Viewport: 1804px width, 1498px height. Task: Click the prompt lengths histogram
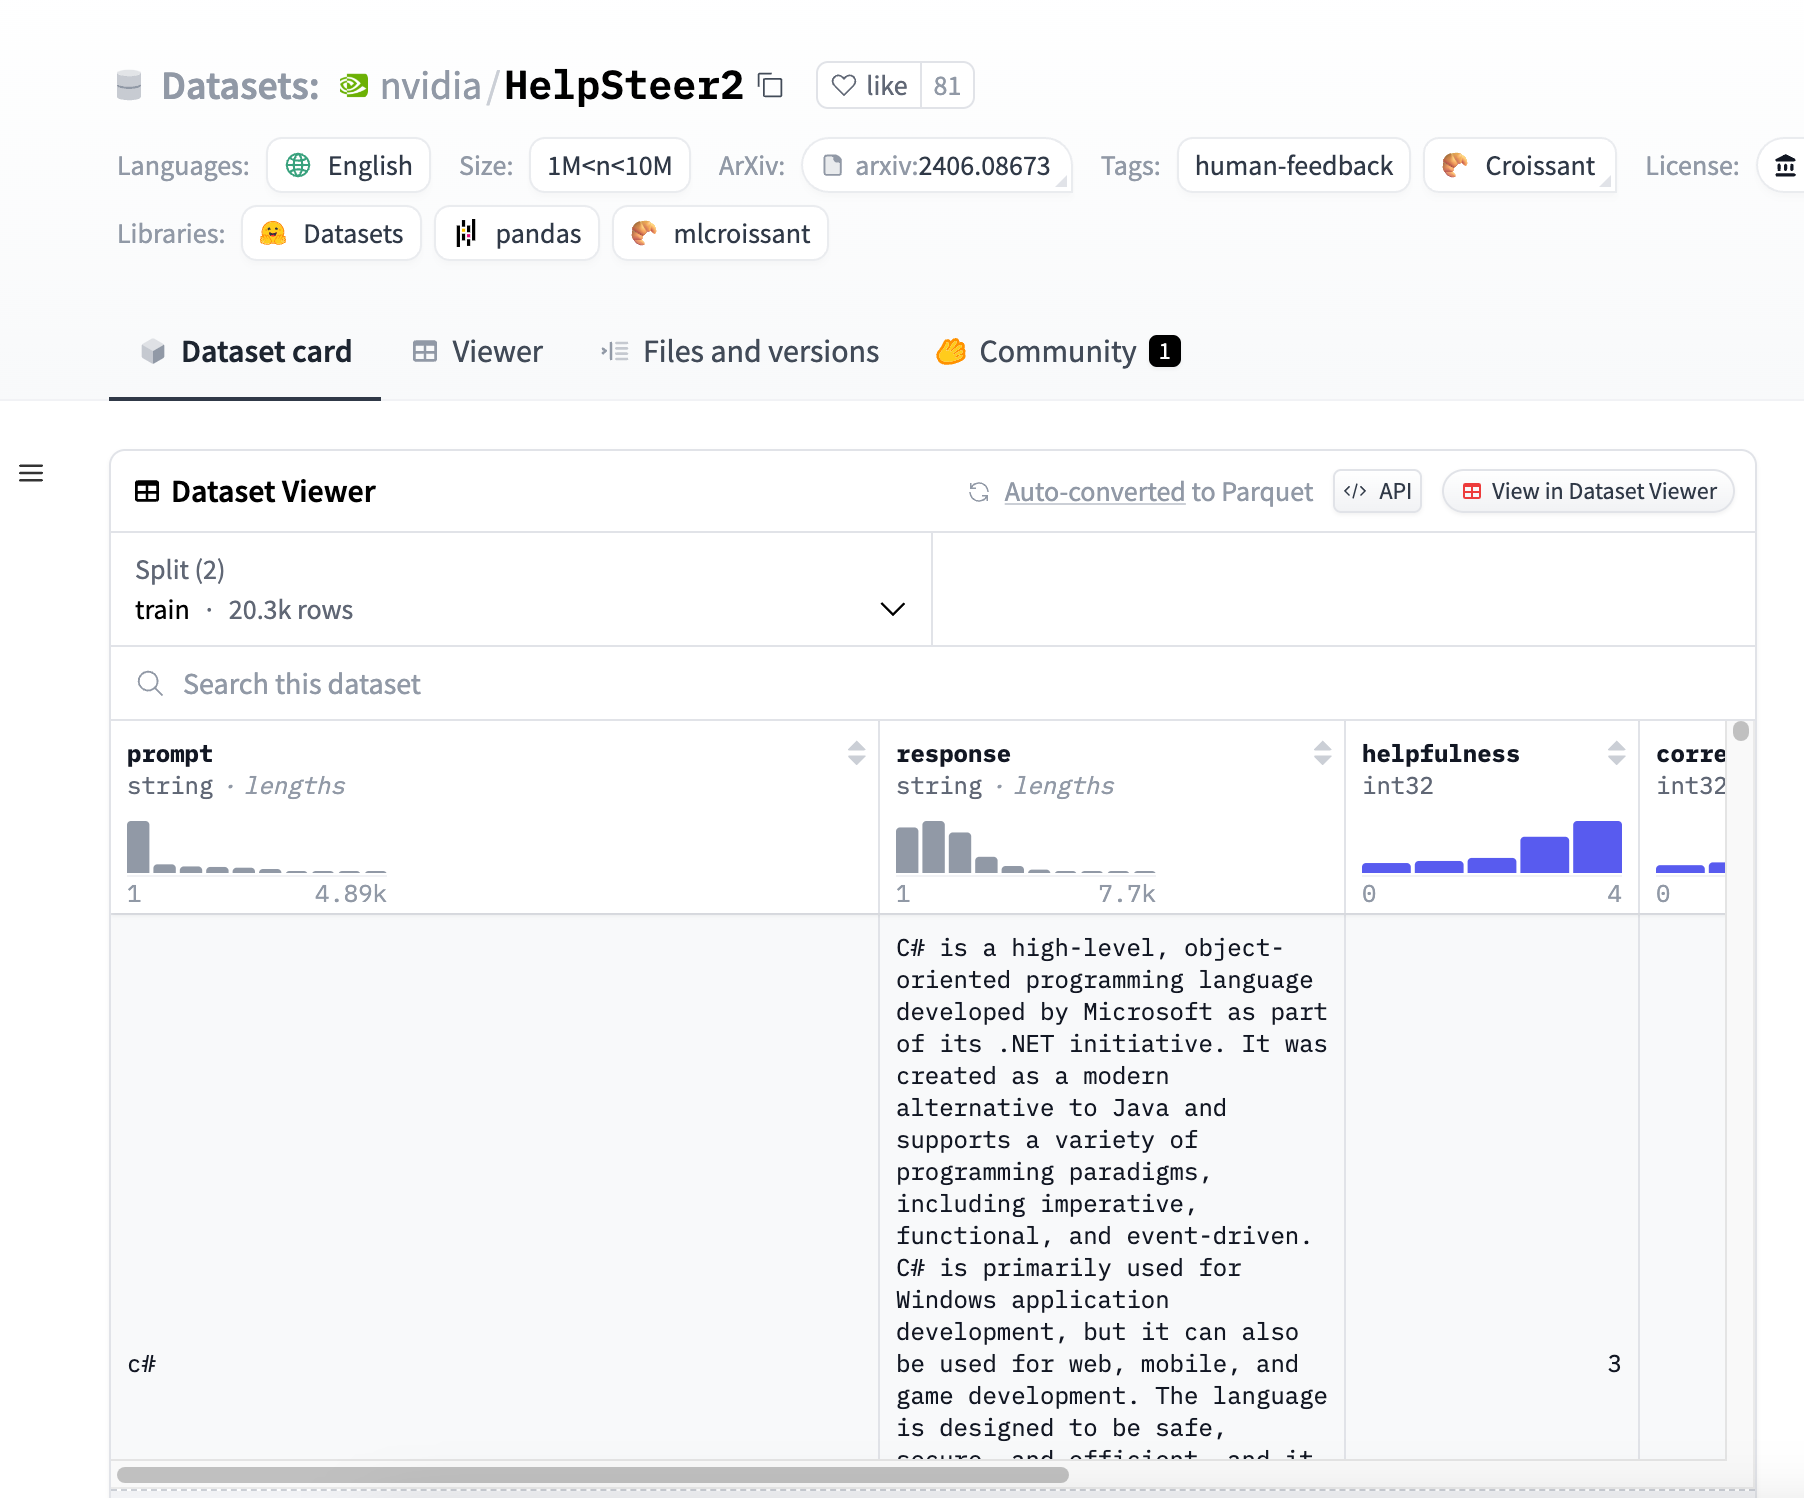click(256, 847)
